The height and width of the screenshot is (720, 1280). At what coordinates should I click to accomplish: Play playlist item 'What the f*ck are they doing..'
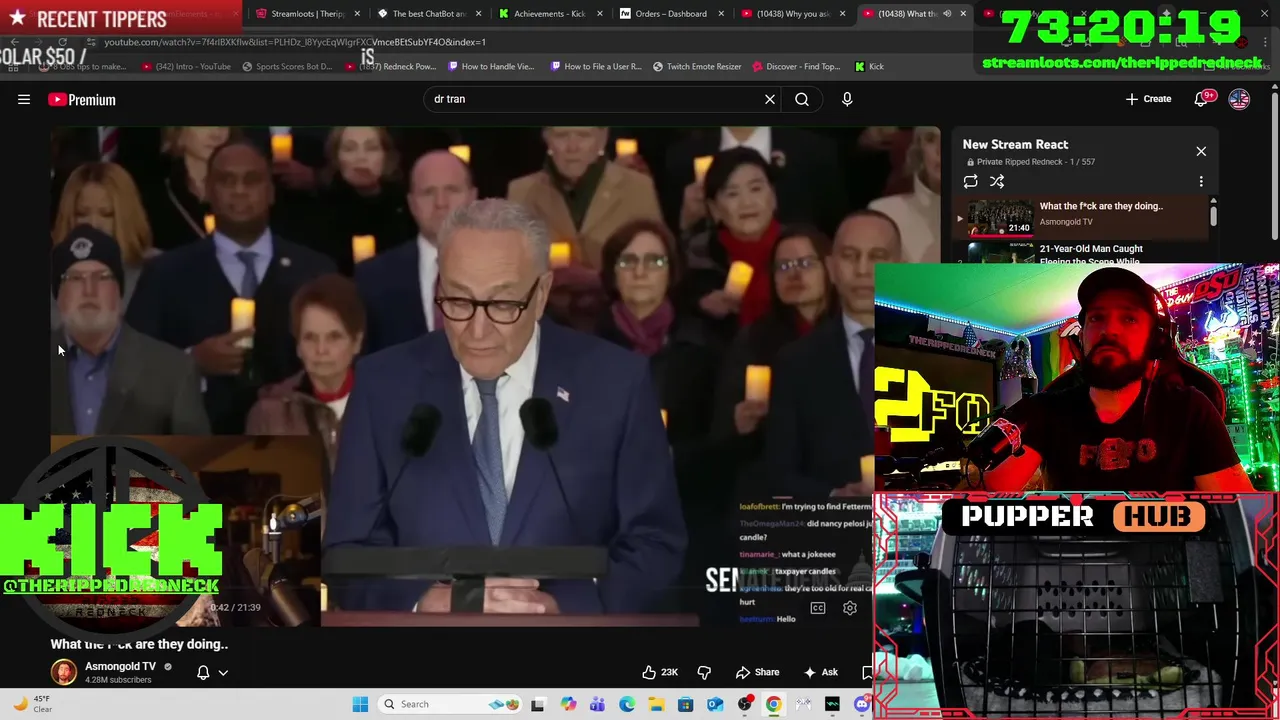[1083, 217]
